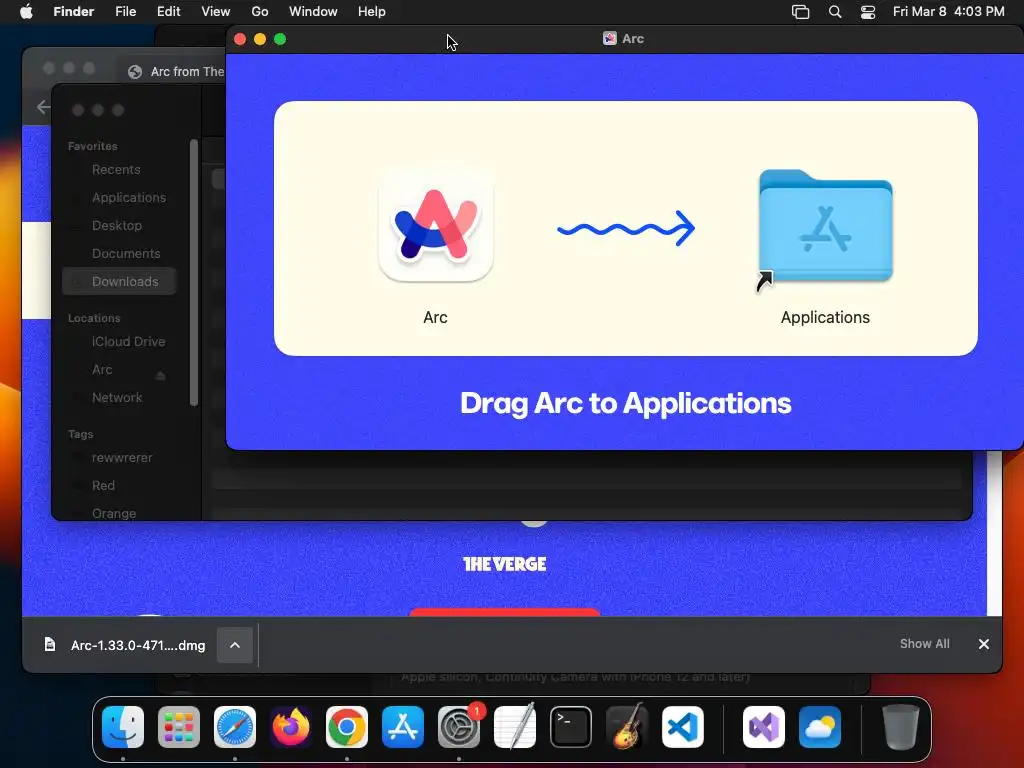Image resolution: width=1024 pixels, height=768 pixels.
Task: Select iCloud Drive in Finder sidebar
Action: click(x=129, y=342)
